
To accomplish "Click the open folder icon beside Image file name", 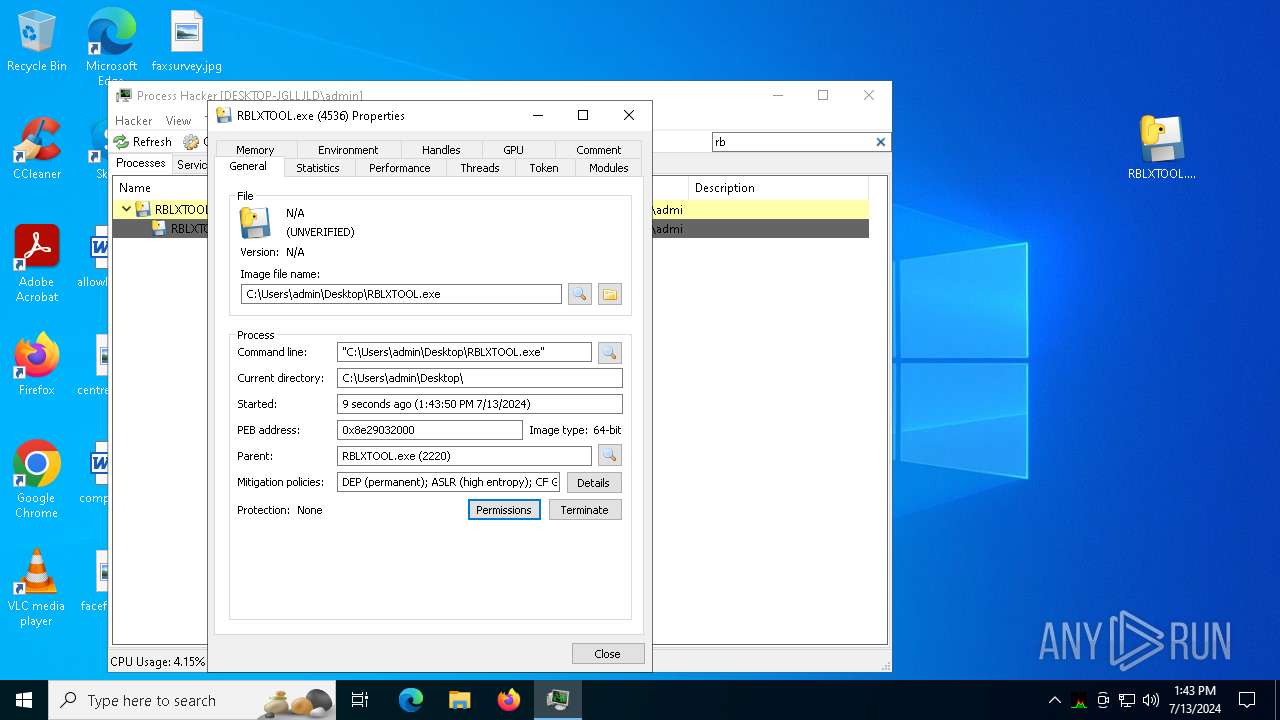I will point(610,294).
